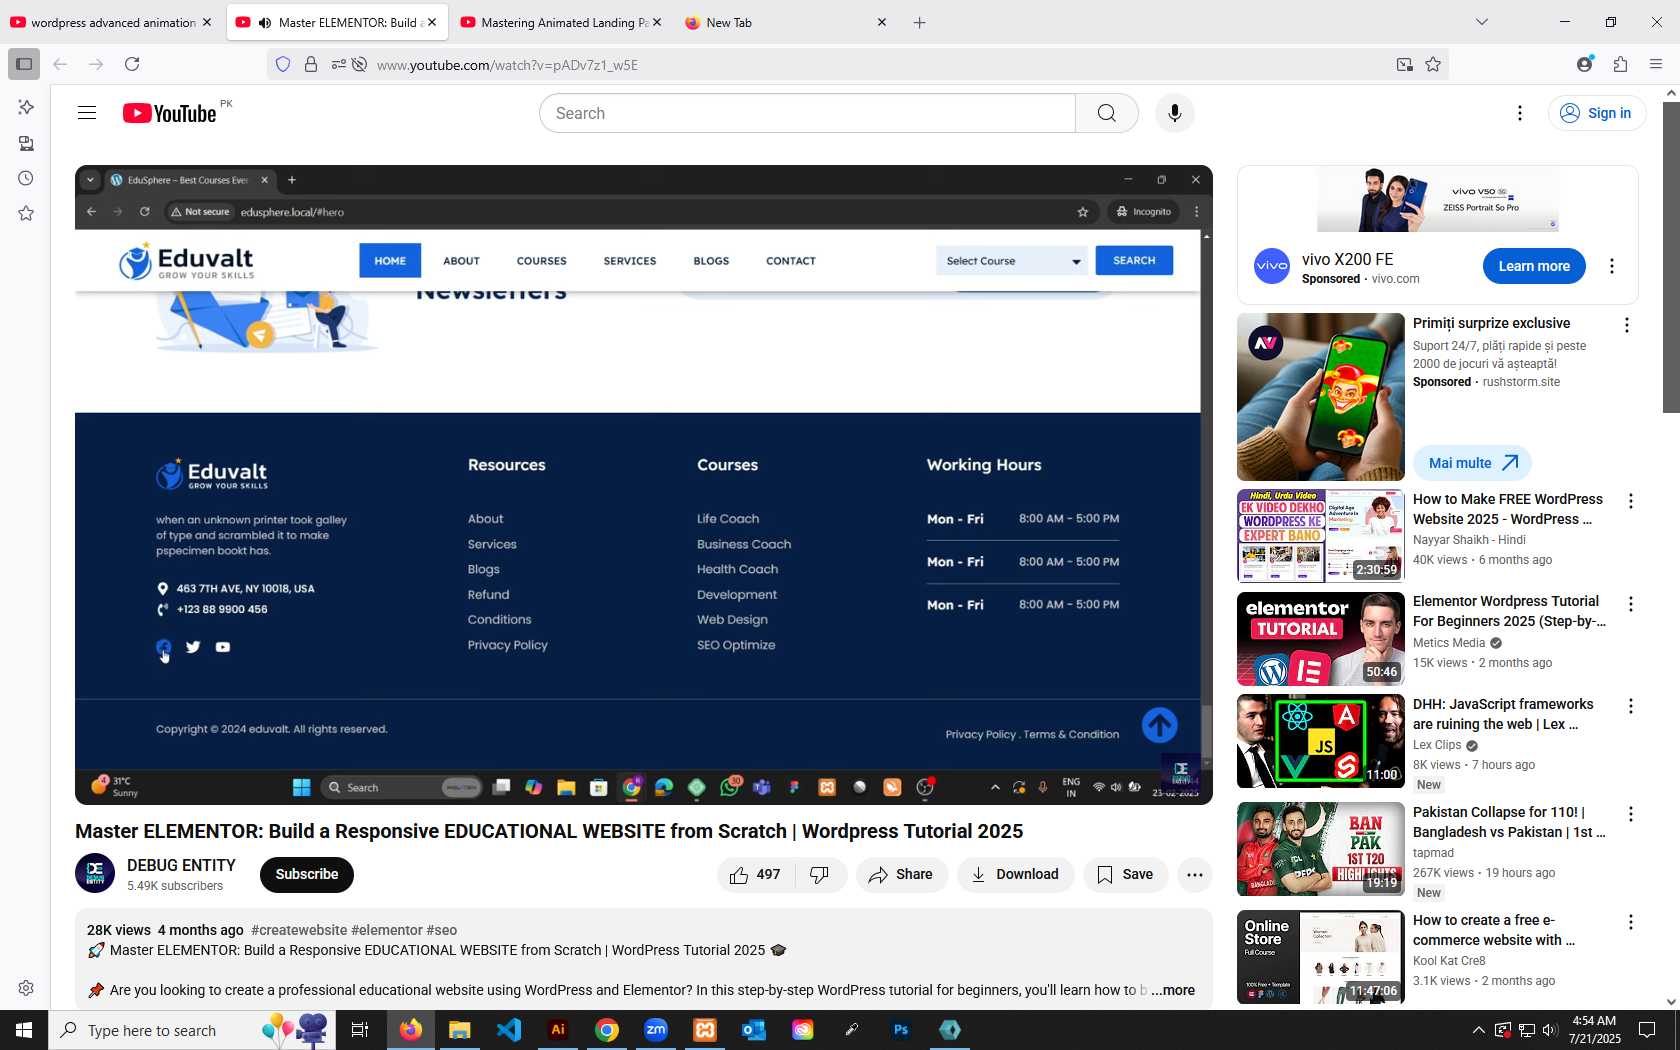
Task: List all tabs dropdown arrow
Action: pyautogui.click(x=1482, y=22)
